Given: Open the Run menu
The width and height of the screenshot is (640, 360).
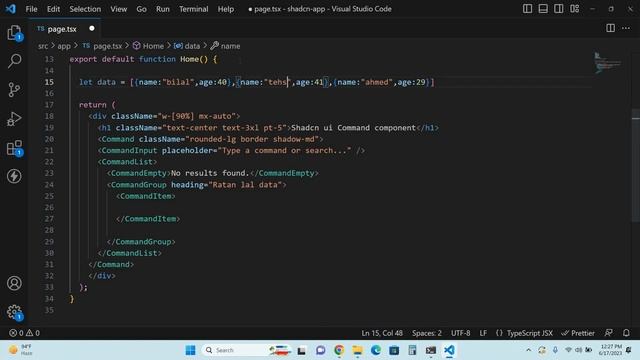Looking at the screenshot, I should [162, 9].
